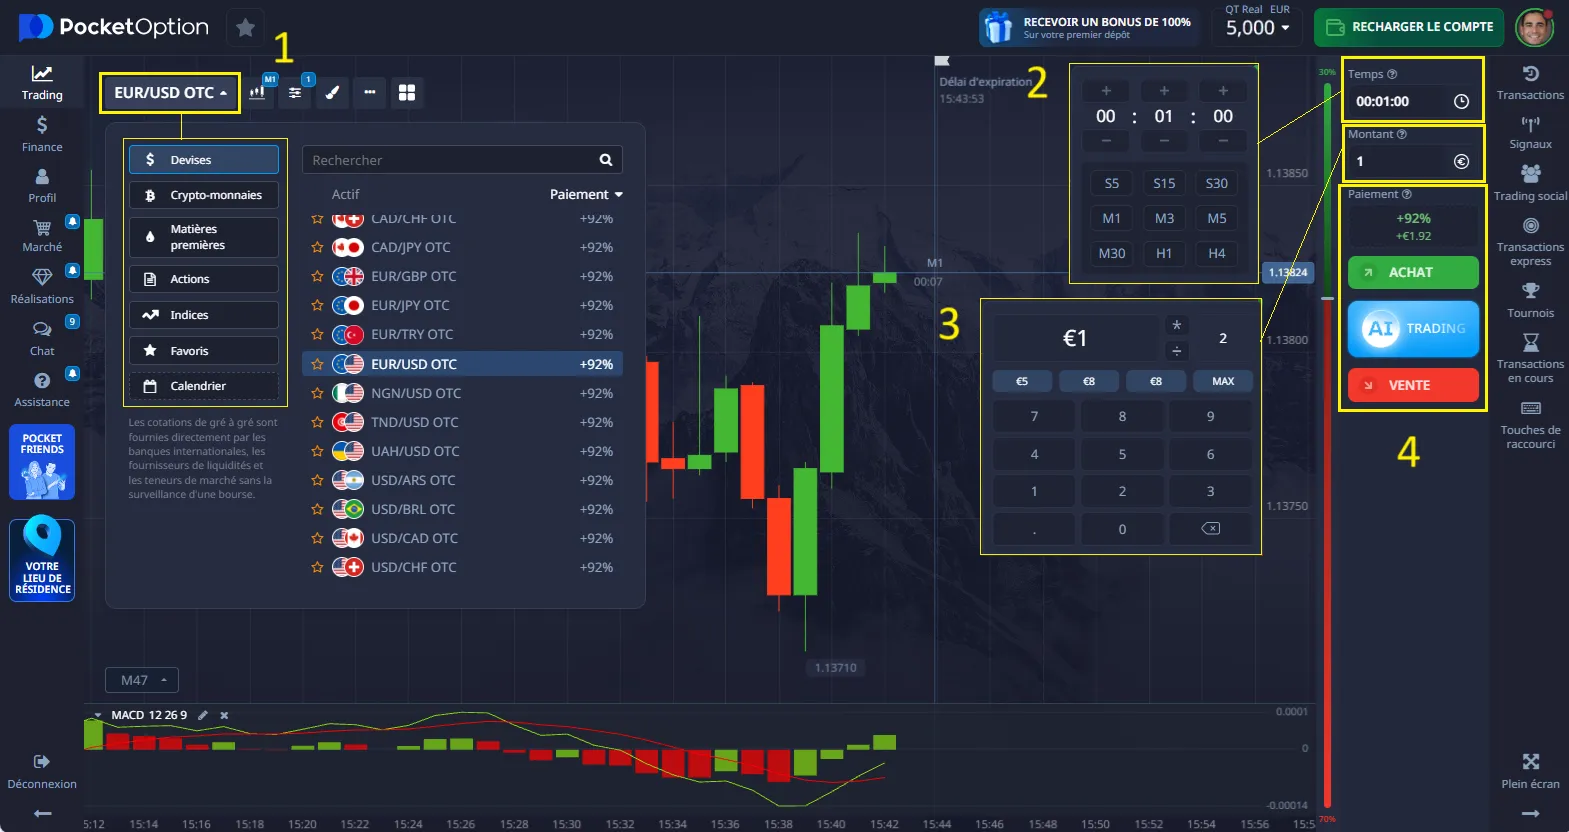Open Transactions express in the right sidebar

[1530, 242]
